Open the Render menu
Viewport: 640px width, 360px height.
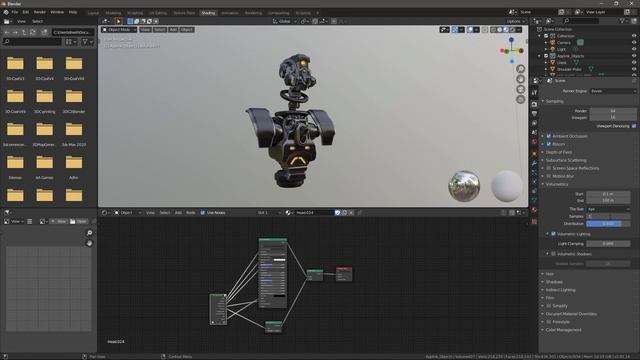[40, 12]
